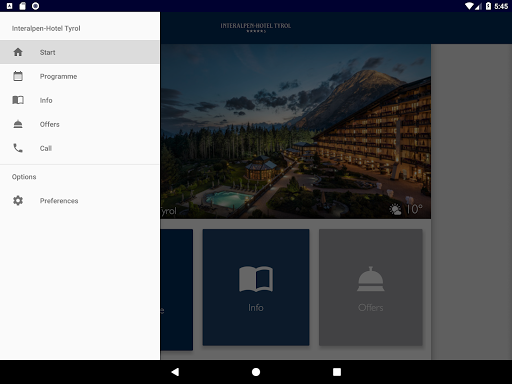Click the calendar icon beside Programme

click(x=18, y=76)
